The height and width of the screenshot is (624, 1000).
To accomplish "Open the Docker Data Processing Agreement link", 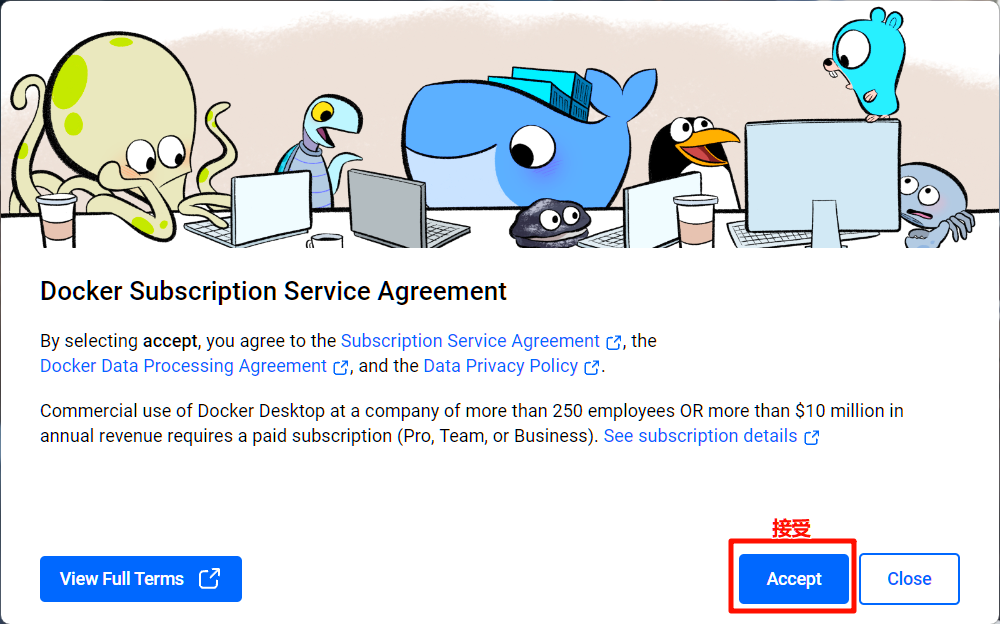I will [x=183, y=366].
